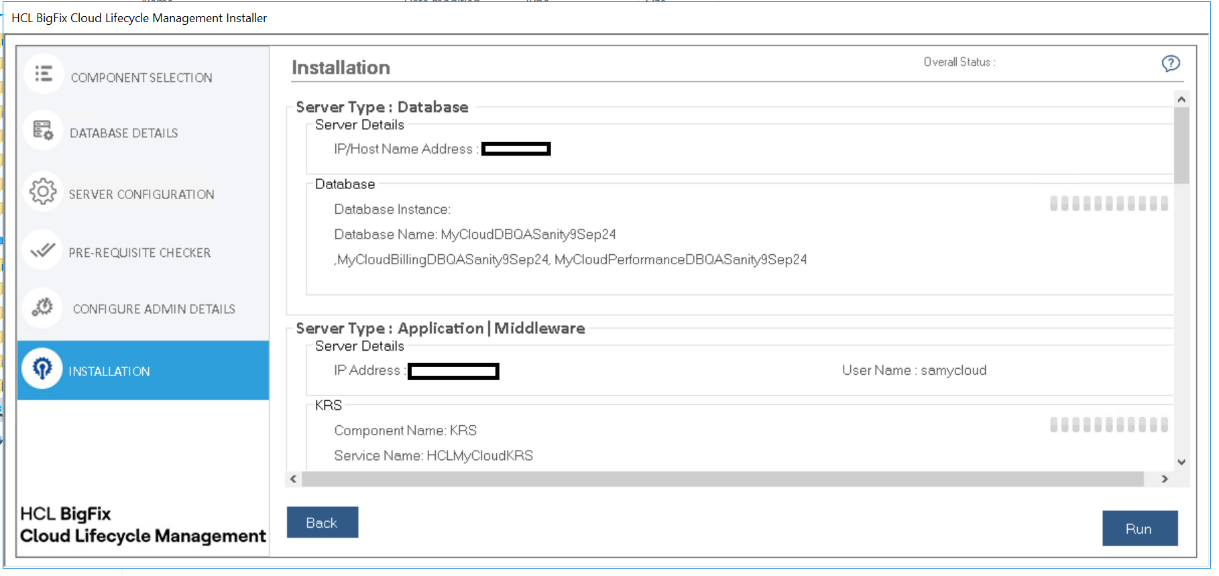Open the Component Selection step
The width and height of the screenshot is (1219, 576).
pyautogui.click(x=141, y=78)
